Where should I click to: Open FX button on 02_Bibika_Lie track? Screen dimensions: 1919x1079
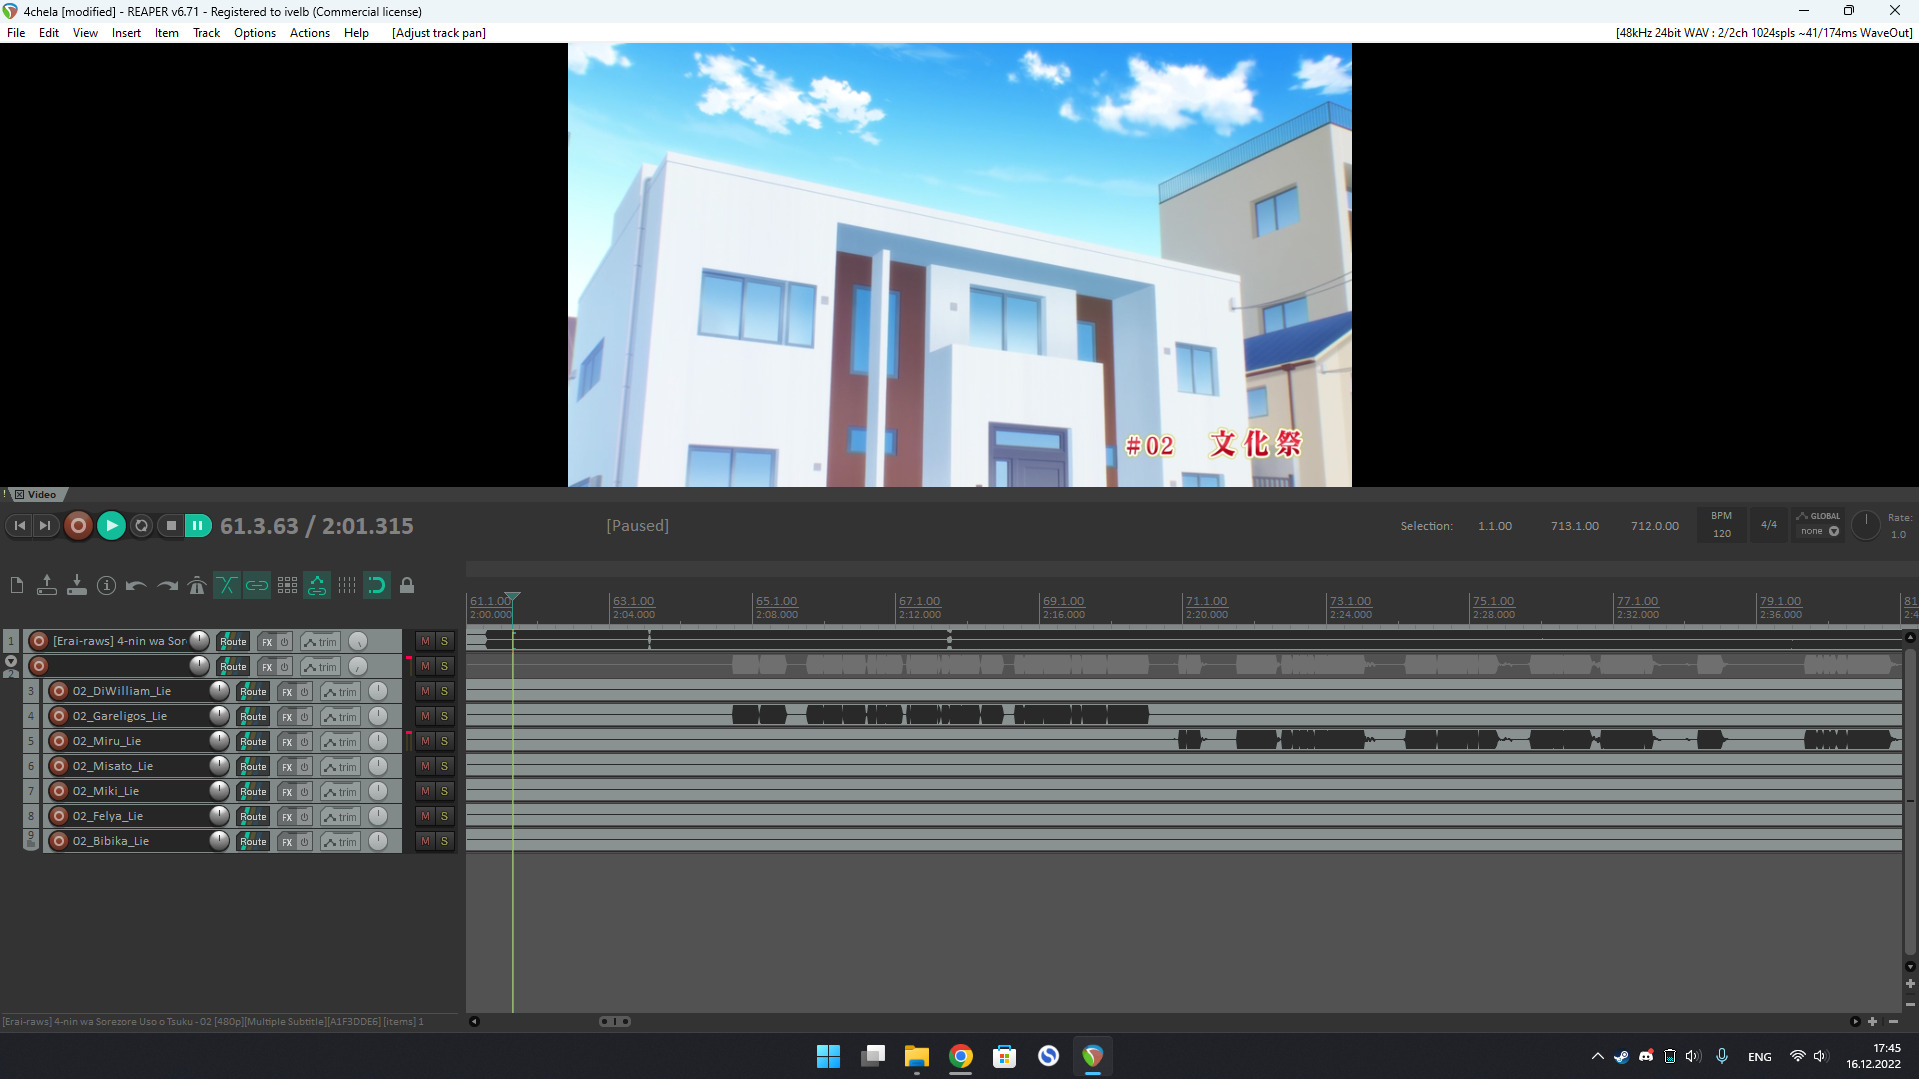[x=287, y=842]
